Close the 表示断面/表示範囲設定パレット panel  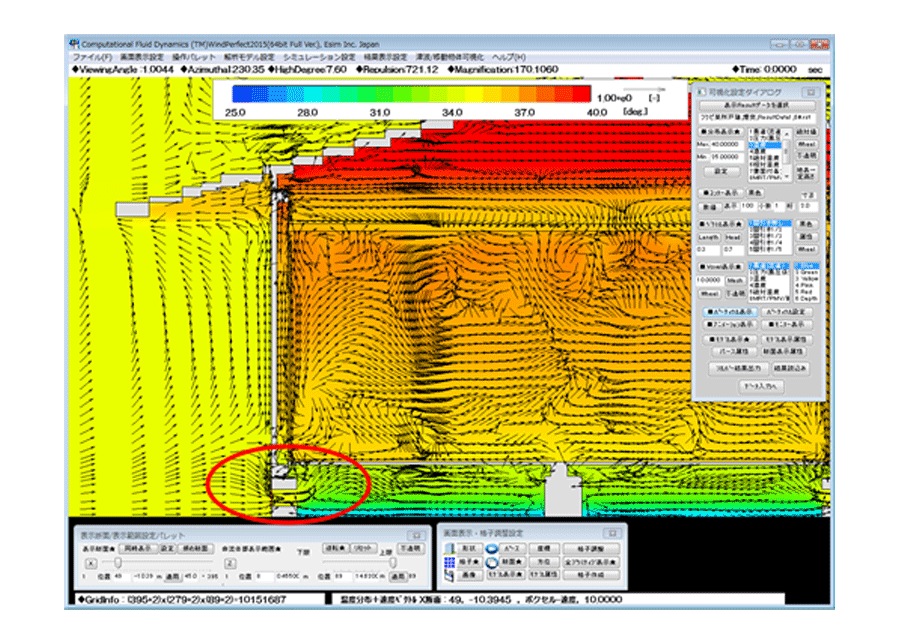point(417,535)
